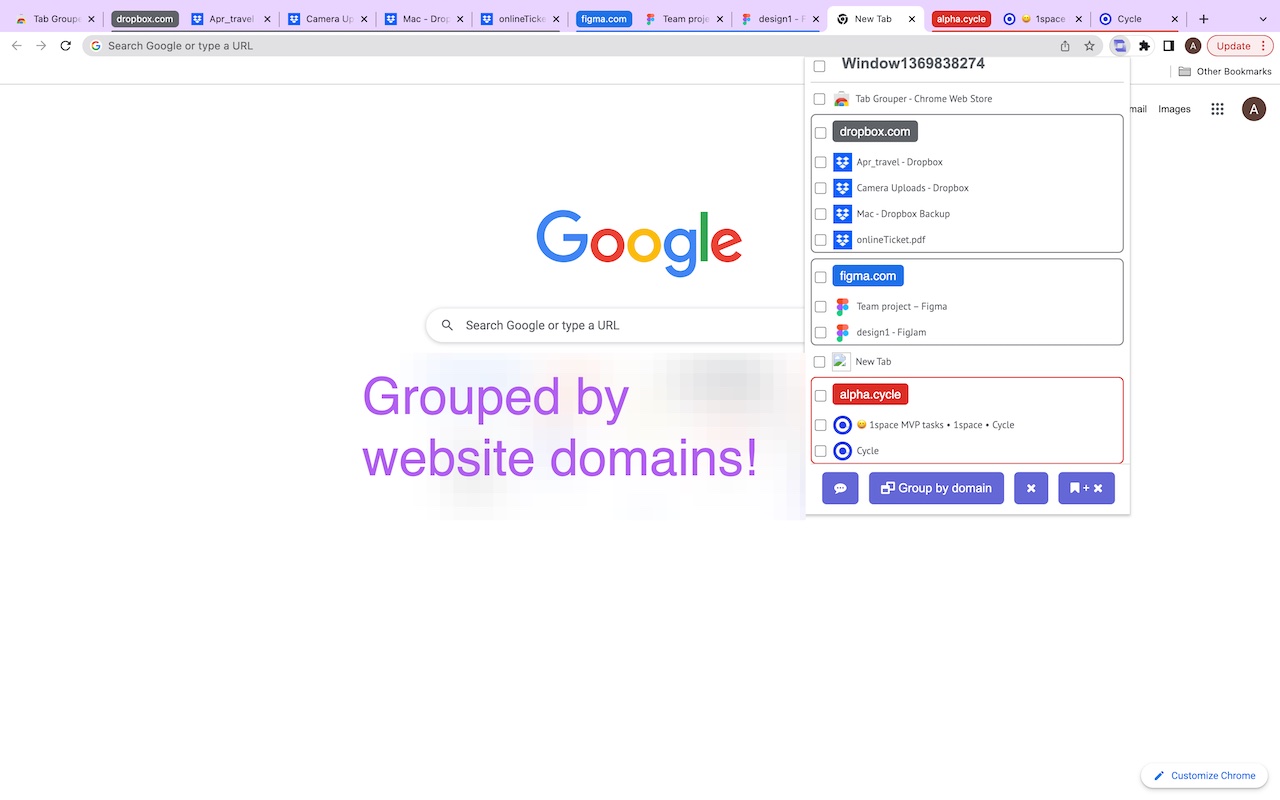Check the onlineTicket.pdf checkbox
Image resolution: width=1280 pixels, height=800 pixels.
point(820,240)
